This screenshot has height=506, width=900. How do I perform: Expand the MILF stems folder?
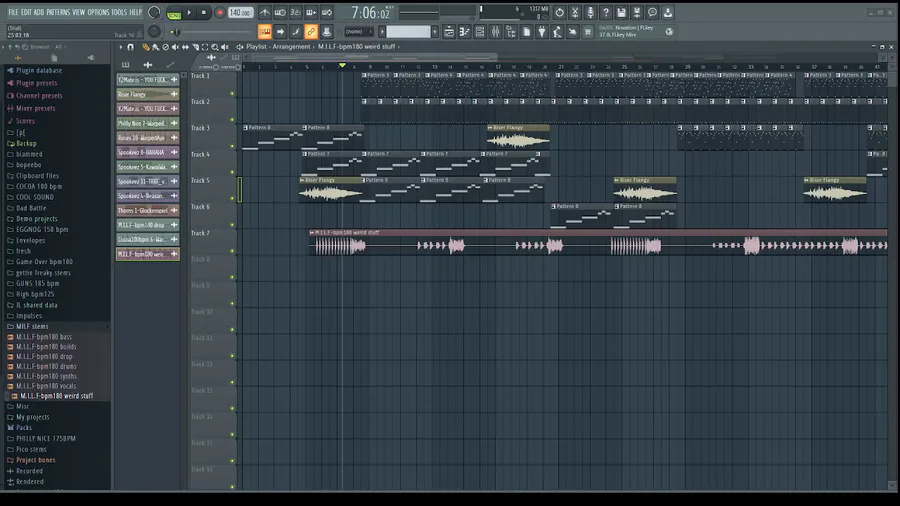point(32,326)
